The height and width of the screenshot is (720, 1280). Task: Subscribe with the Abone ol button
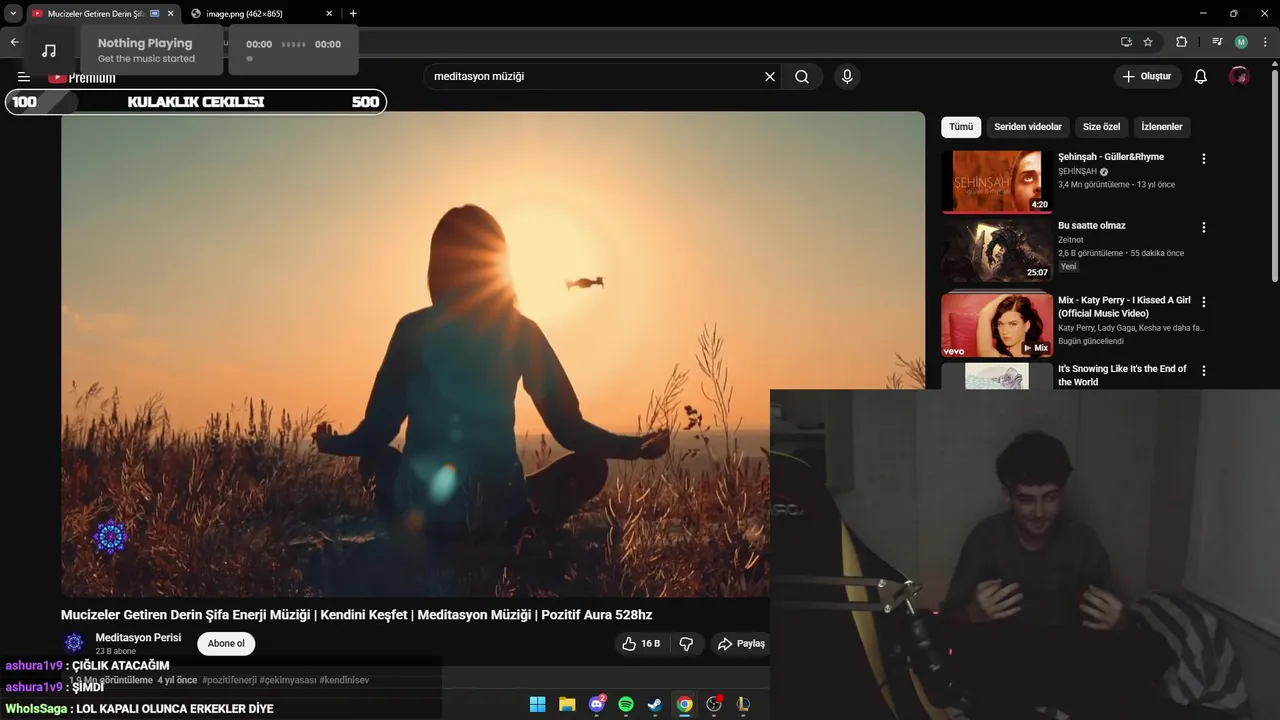click(226, 644)
